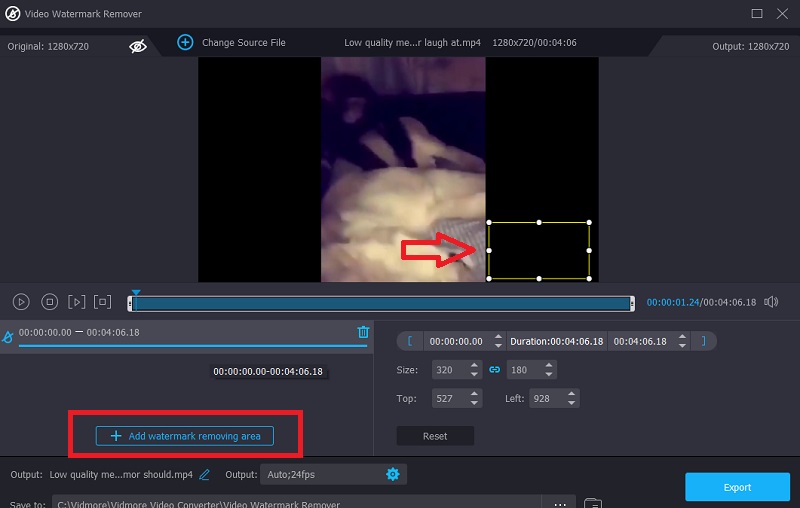Open output settings gear icon
Screen dimensions: 800x508
393,474
